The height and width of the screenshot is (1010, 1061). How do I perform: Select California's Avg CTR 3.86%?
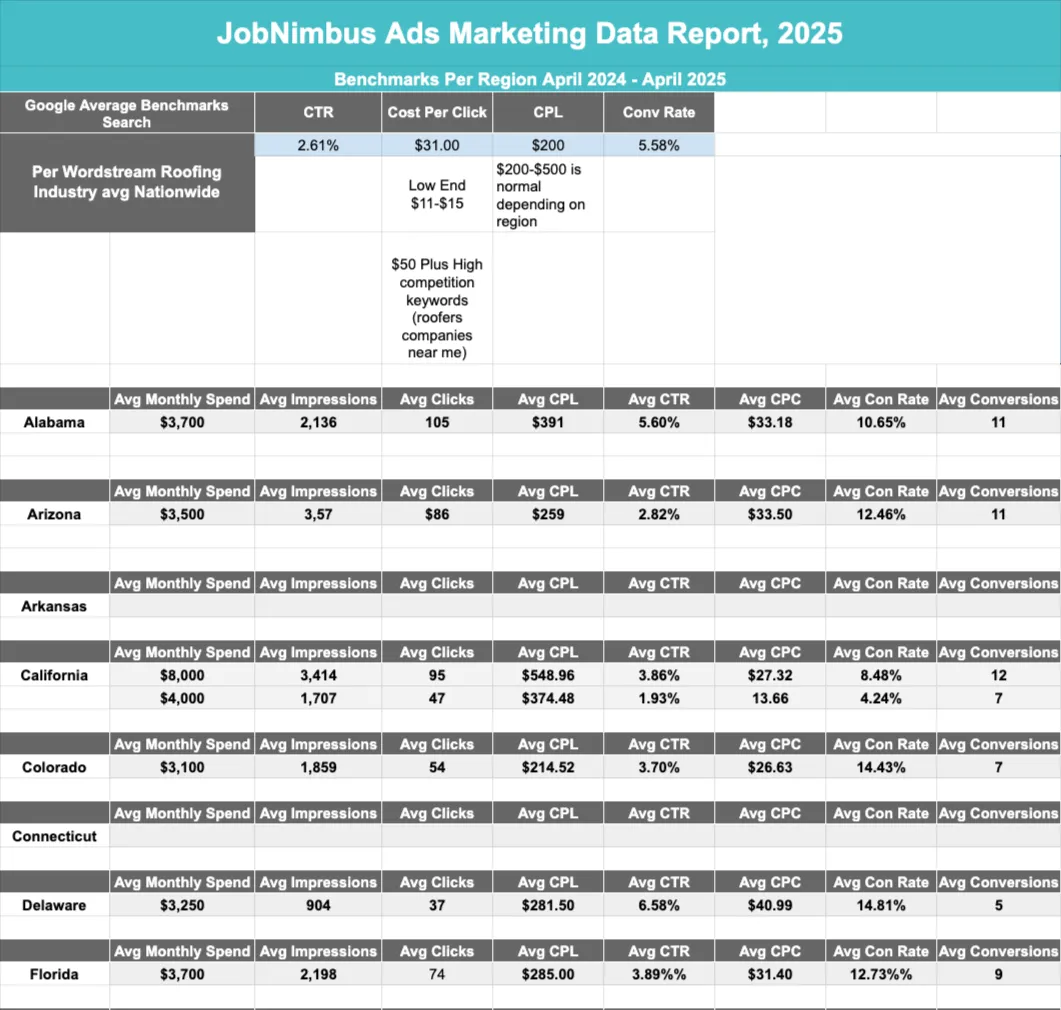click(x=659, y=675)
